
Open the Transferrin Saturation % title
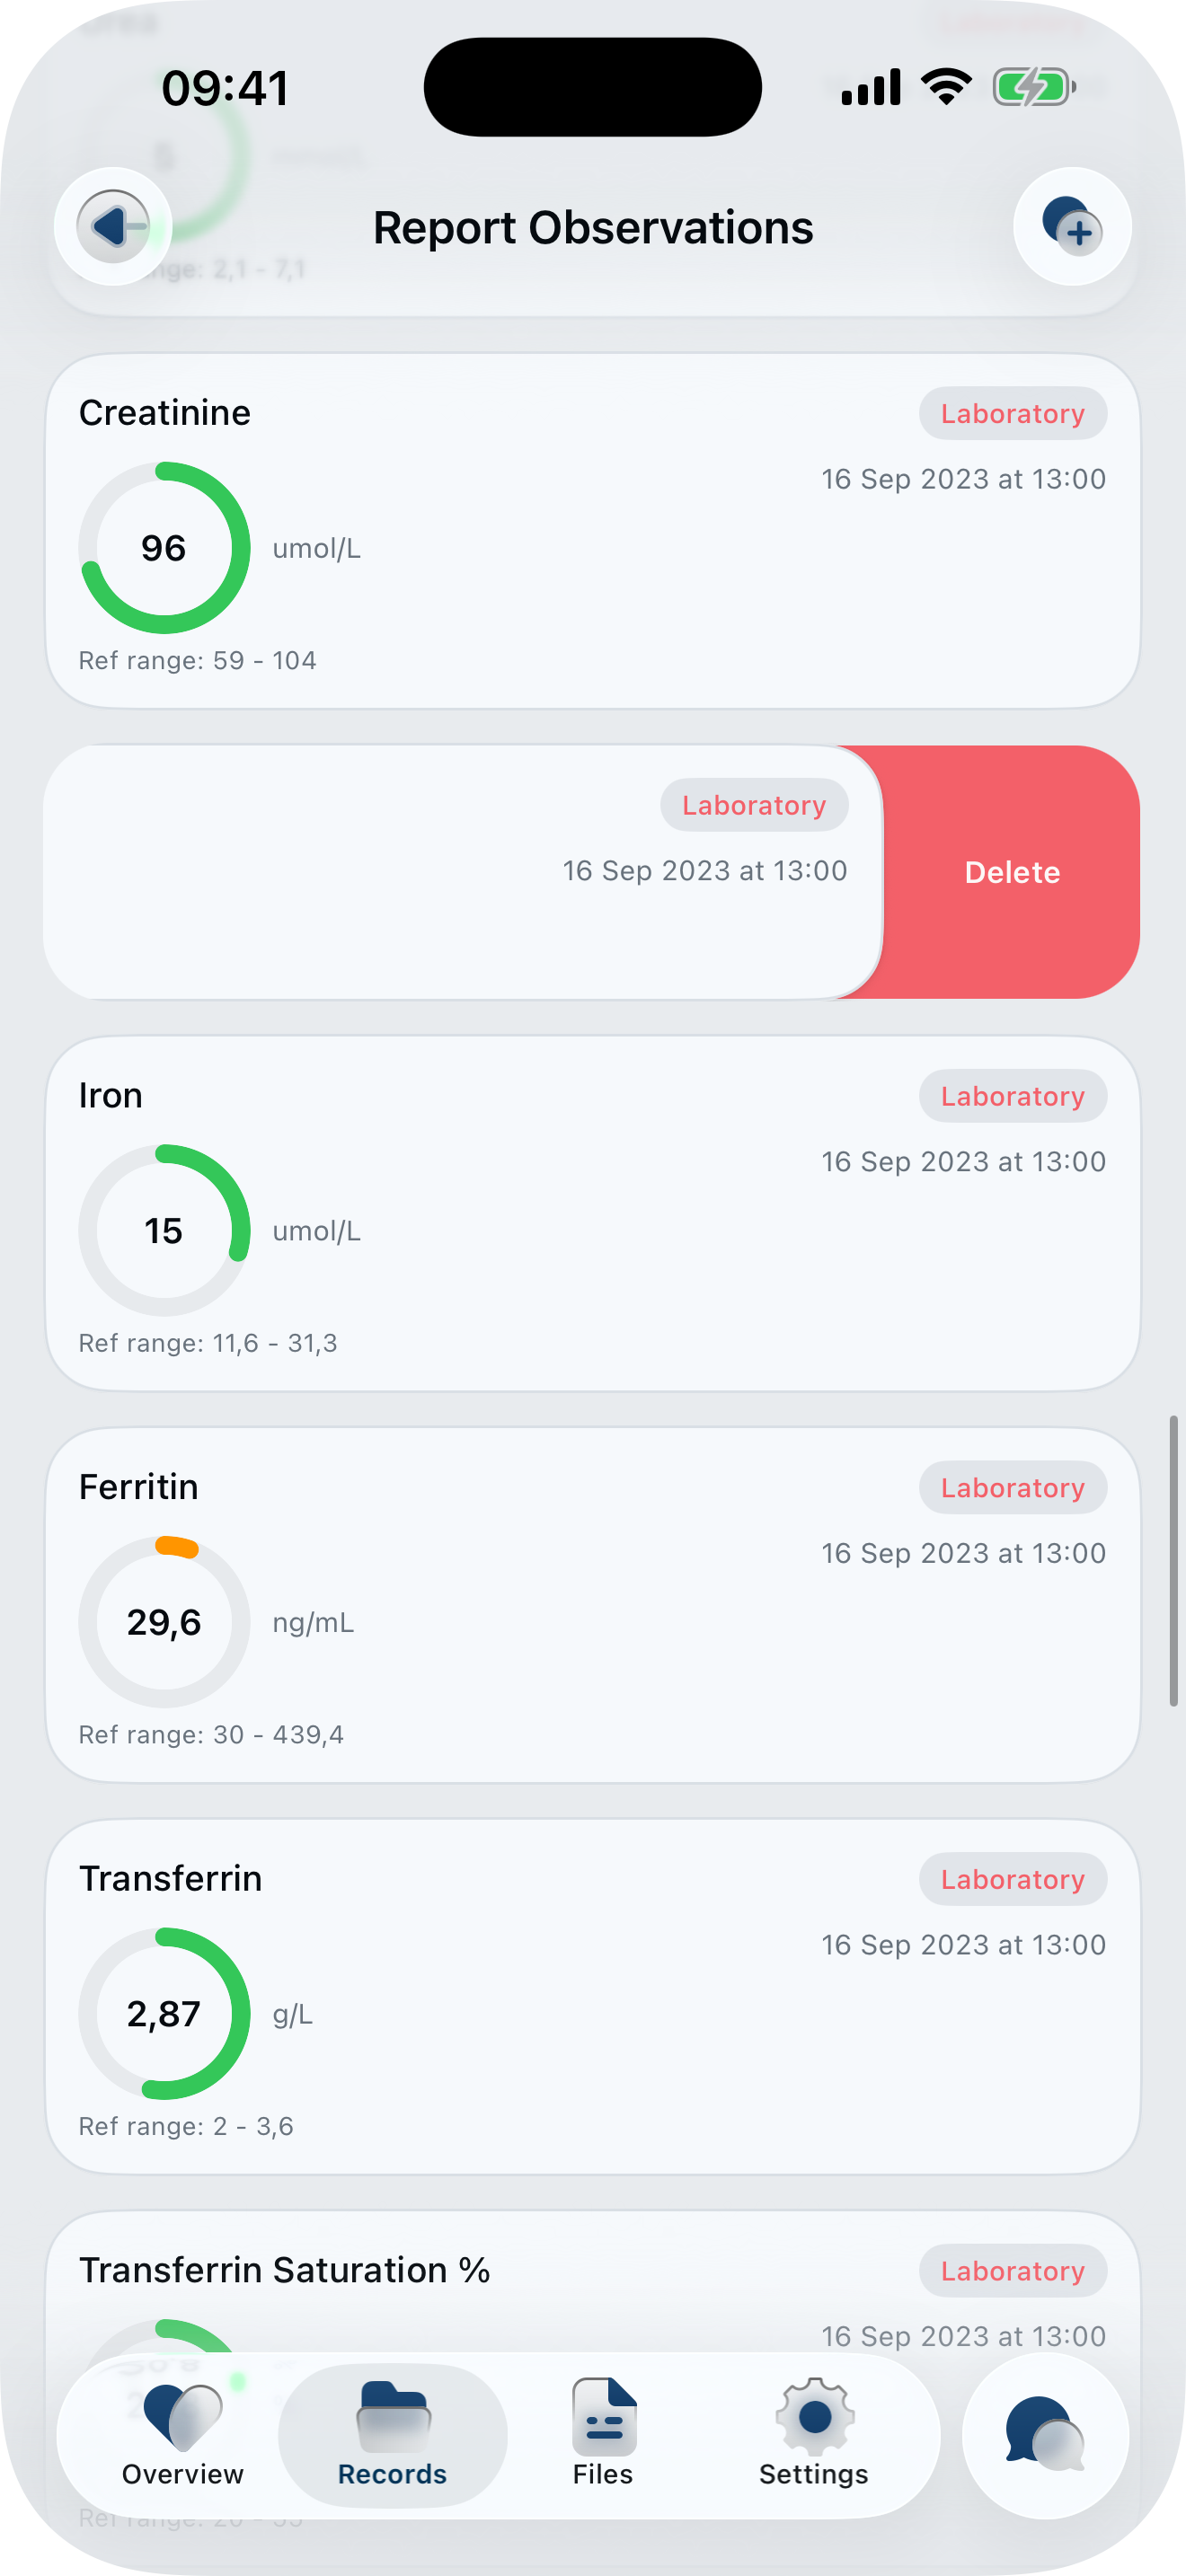click(x=284, y=2271)
